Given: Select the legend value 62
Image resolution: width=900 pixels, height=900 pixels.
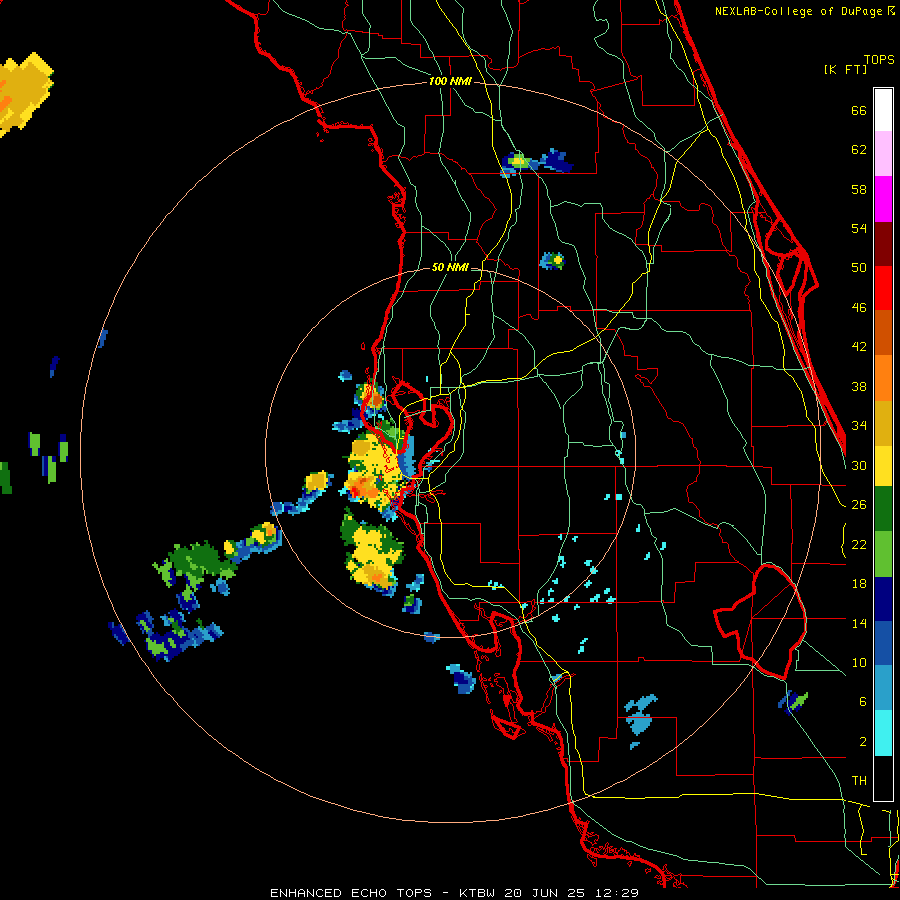Looking at the screenshot, I should click(x=859, y=150).
